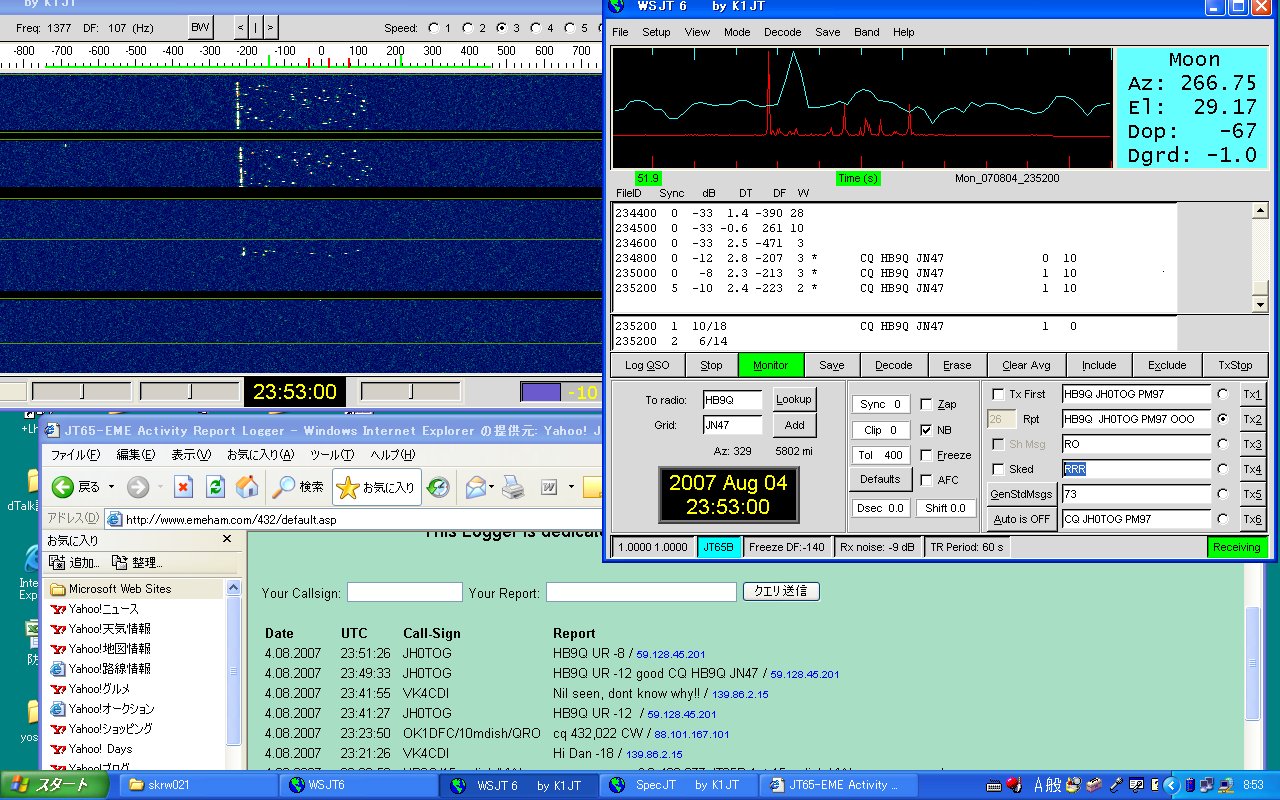Click the IME input mode 'A' icon in the taskbar
This screenshot has height=800, width=1280.
coord(1038,785)
